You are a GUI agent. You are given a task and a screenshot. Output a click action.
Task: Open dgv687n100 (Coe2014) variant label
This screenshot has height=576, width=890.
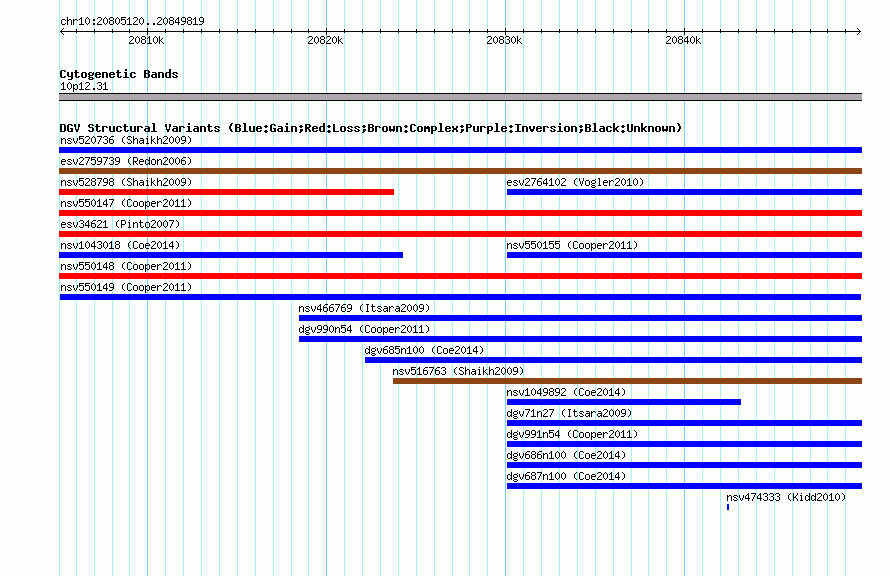point(566,476)
